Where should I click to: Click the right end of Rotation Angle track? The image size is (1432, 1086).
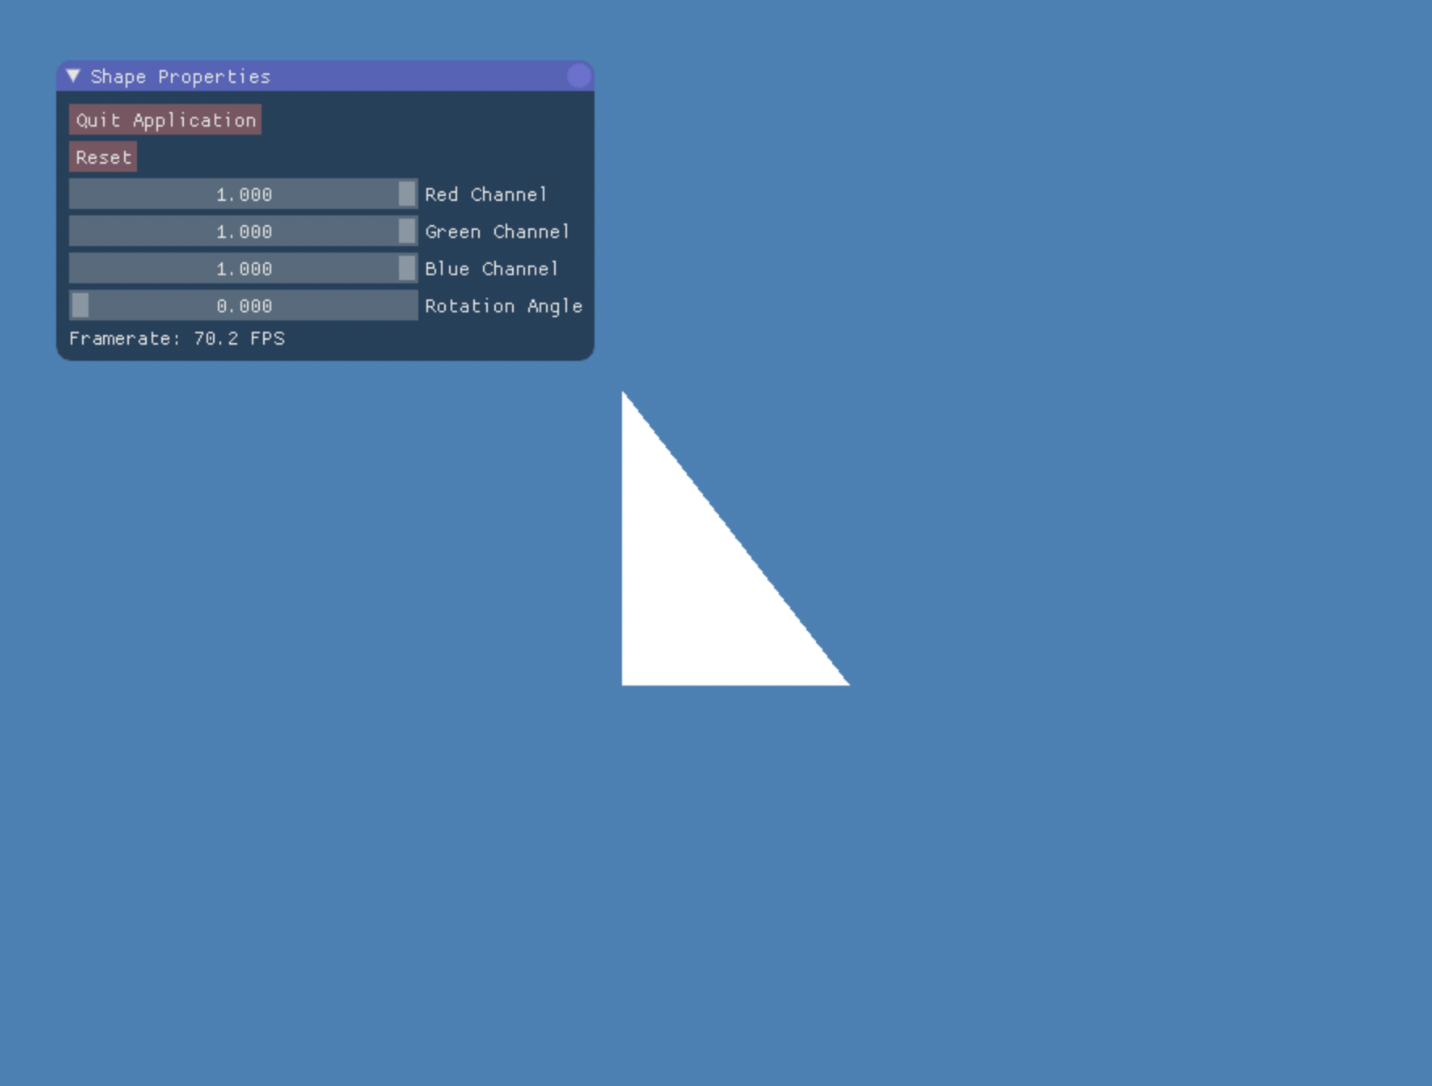pyautogui.click(x=408, y=305)
